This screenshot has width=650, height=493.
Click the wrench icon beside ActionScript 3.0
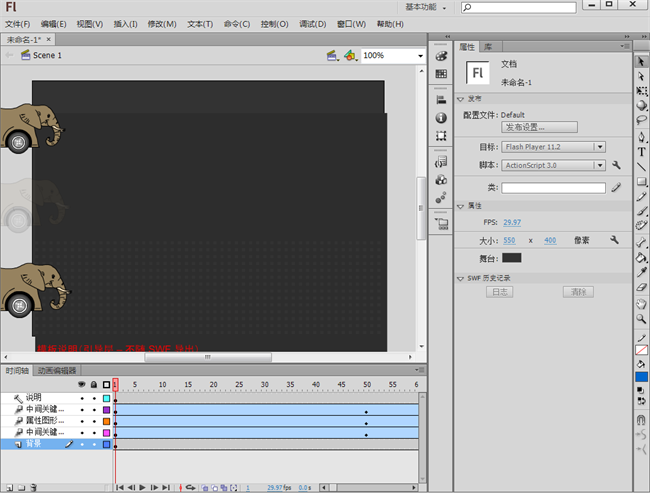click(616, 165)
